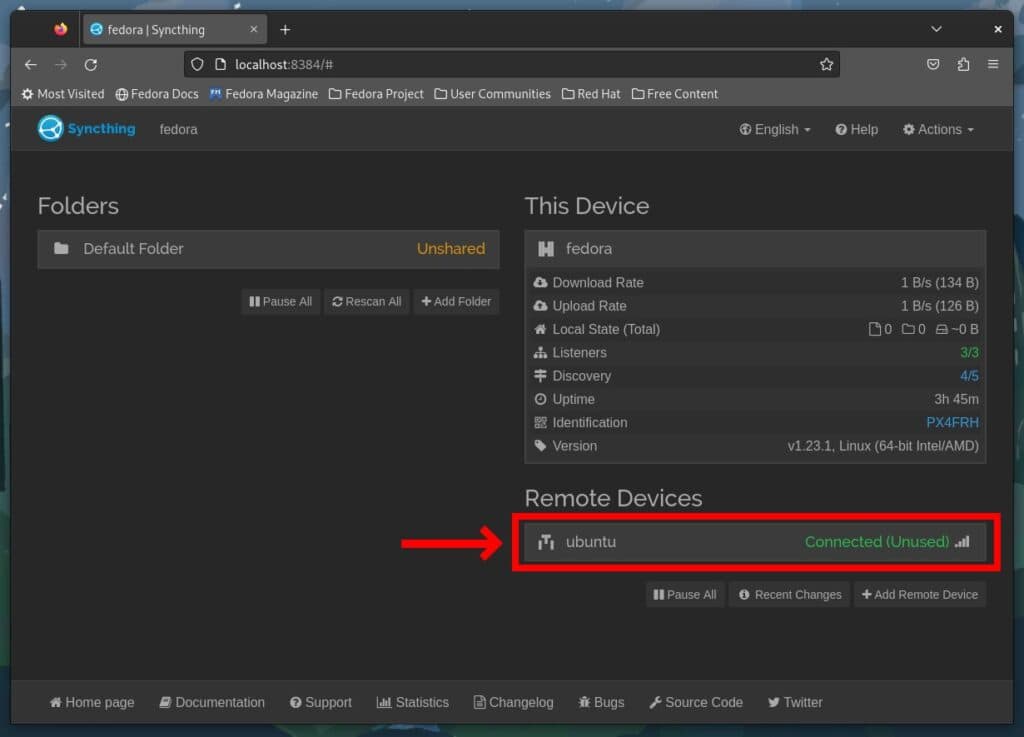Image resolution: width=1024 pixels, height=737 pixels.
Task: Select the fedora | Syncthing browser tab
Action: [174, 30]
